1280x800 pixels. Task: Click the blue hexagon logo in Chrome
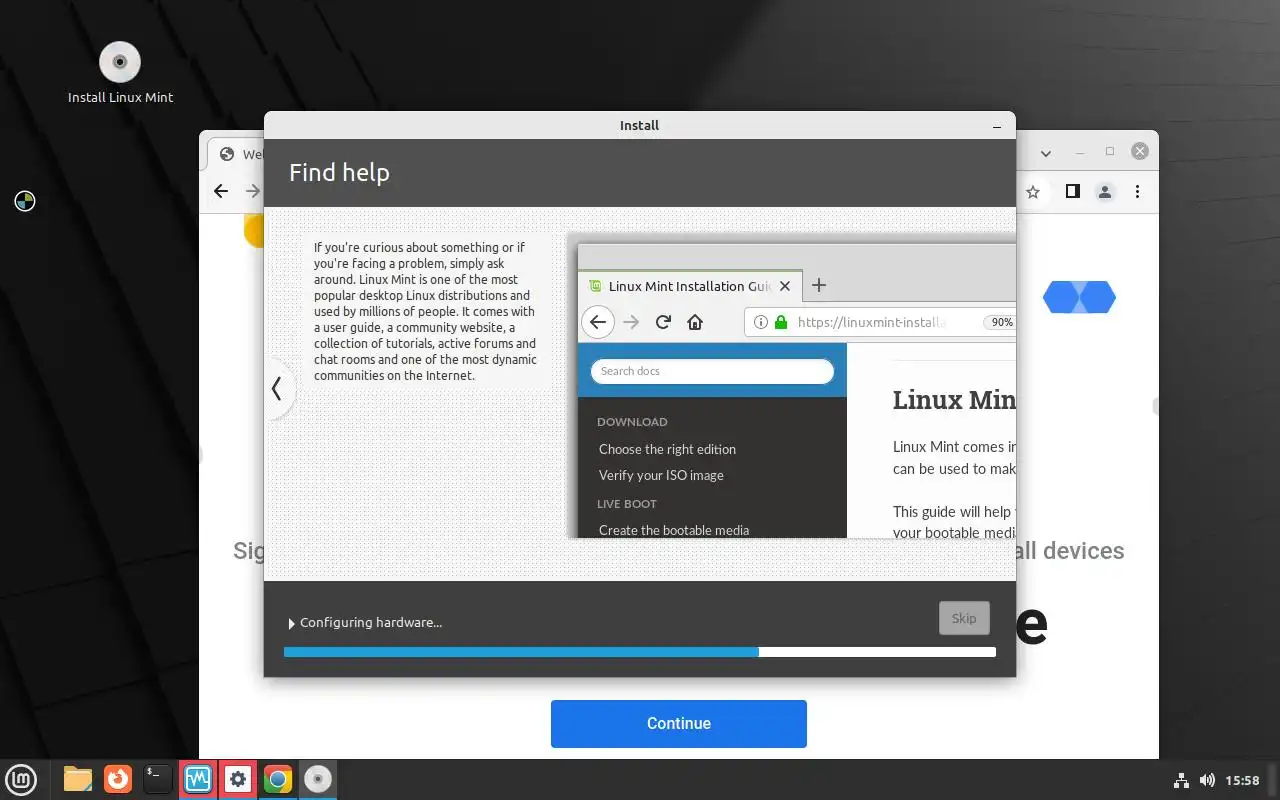1079,297
